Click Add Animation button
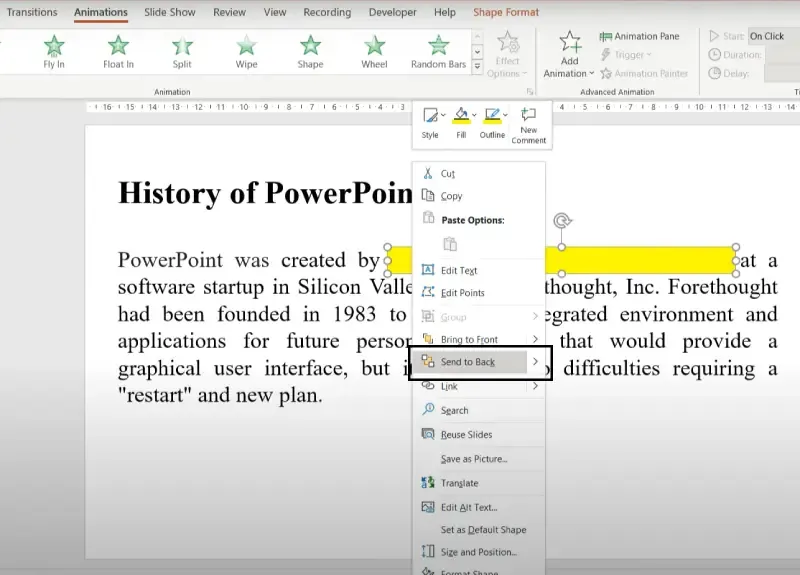Screen dimensions: 800x575 (x=569, y=55)
